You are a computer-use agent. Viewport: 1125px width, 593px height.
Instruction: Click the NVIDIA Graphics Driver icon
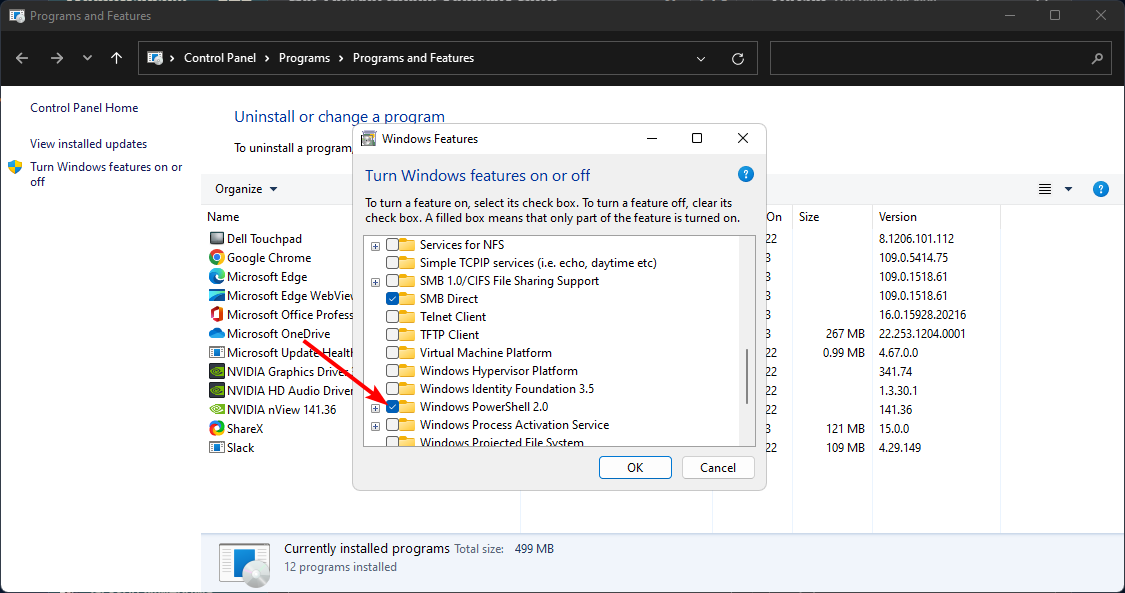(217, 371)
